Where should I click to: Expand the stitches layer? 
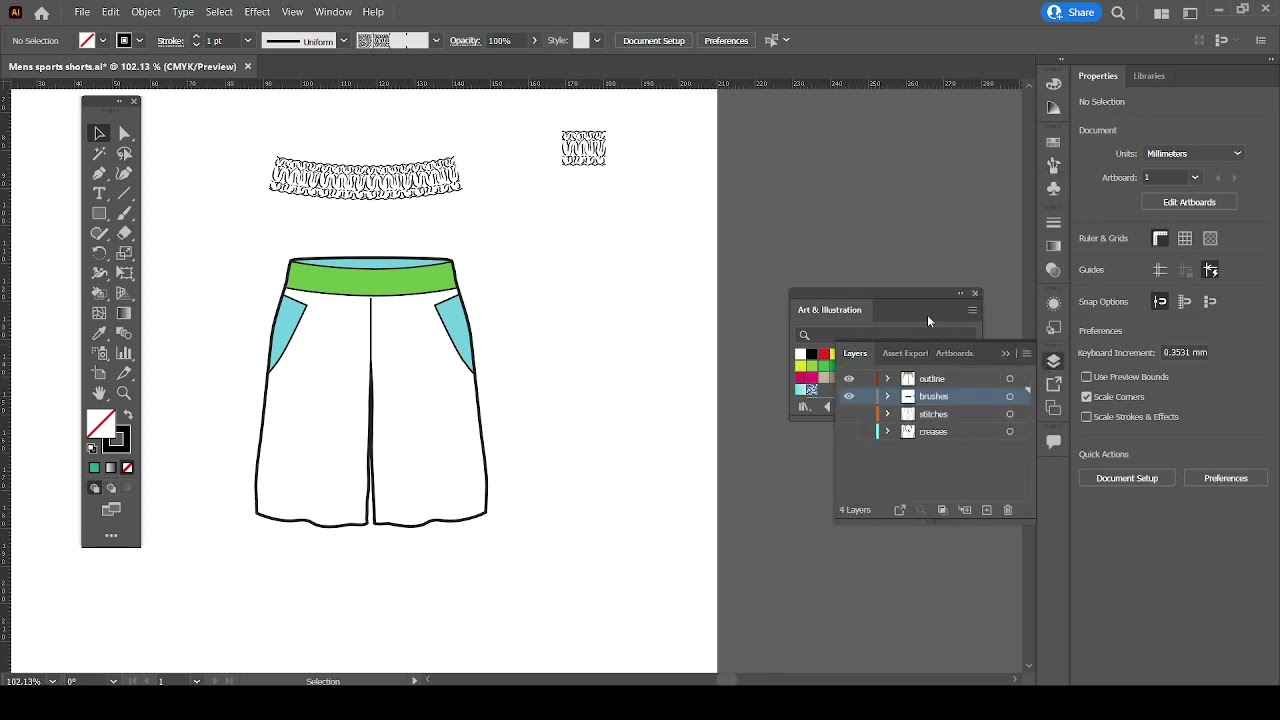coord(887,415)
